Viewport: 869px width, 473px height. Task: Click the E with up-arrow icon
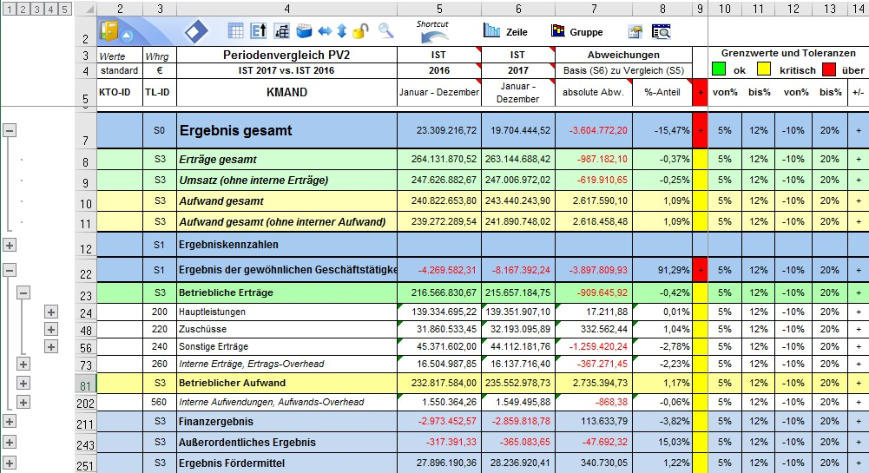pos(258,31)
